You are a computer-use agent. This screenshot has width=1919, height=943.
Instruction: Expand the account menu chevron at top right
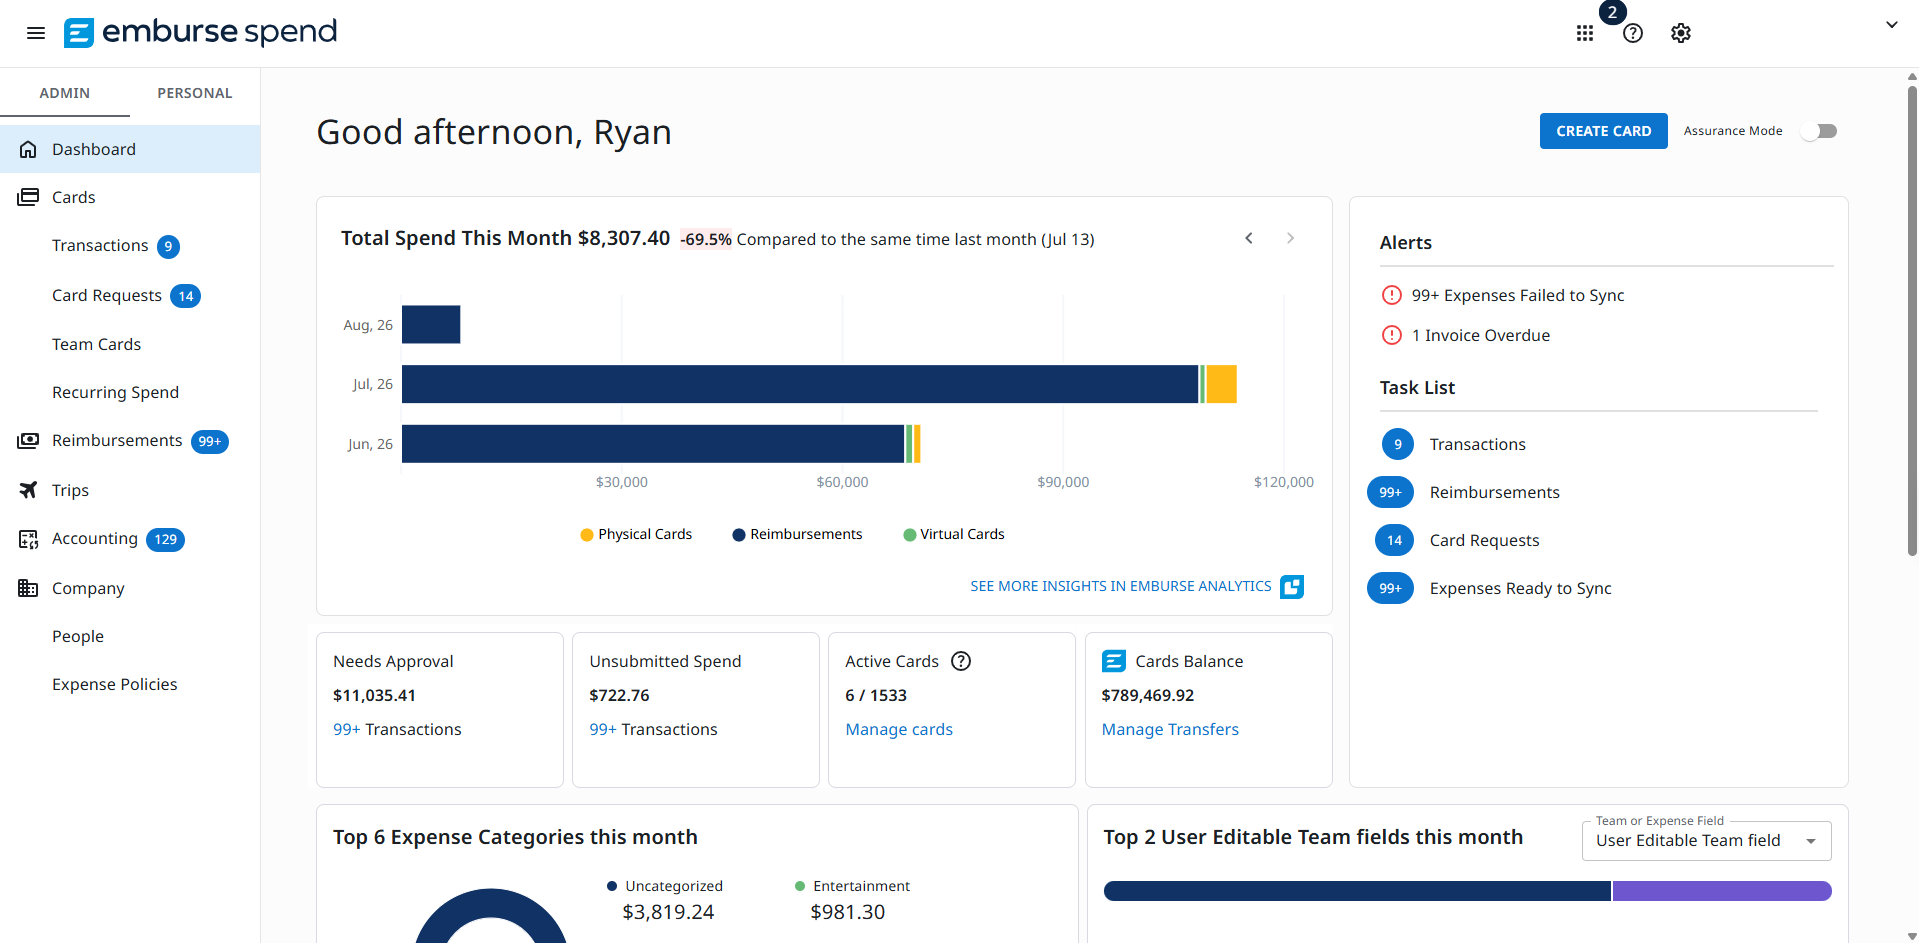(1891, 25)
